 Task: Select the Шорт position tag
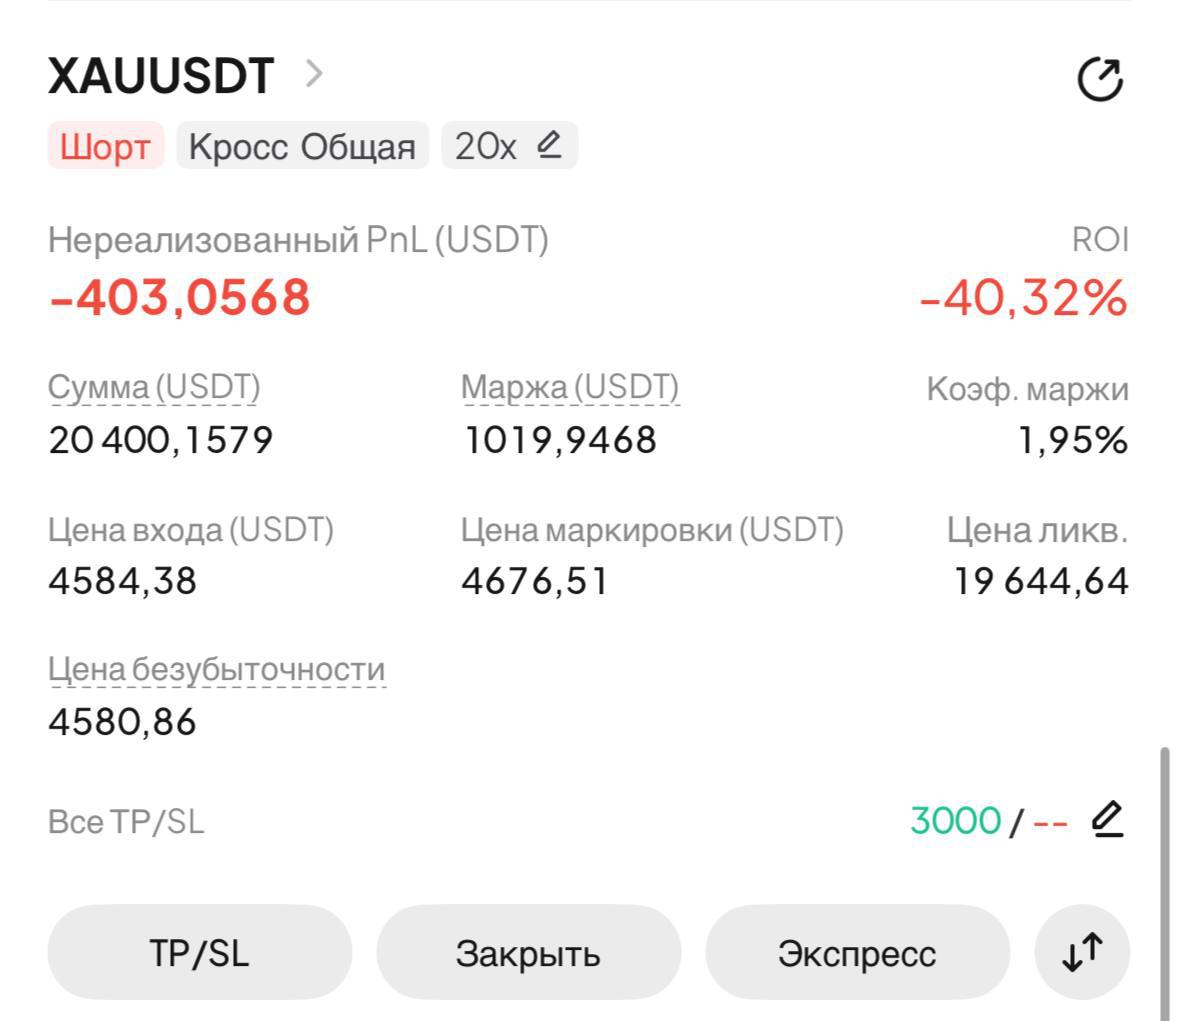(x=105, y=146)
